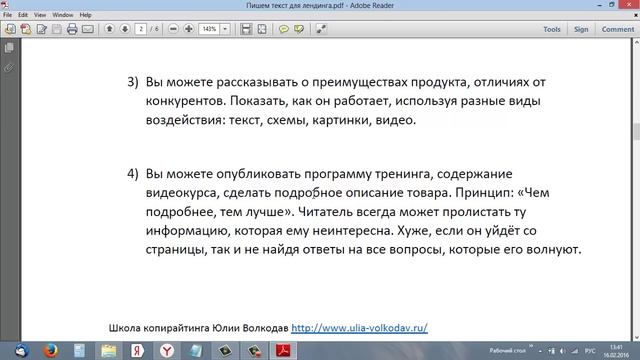Click Adobe Reader taskbar icon
The image size is (640, 360).
[x=283, y=351]
